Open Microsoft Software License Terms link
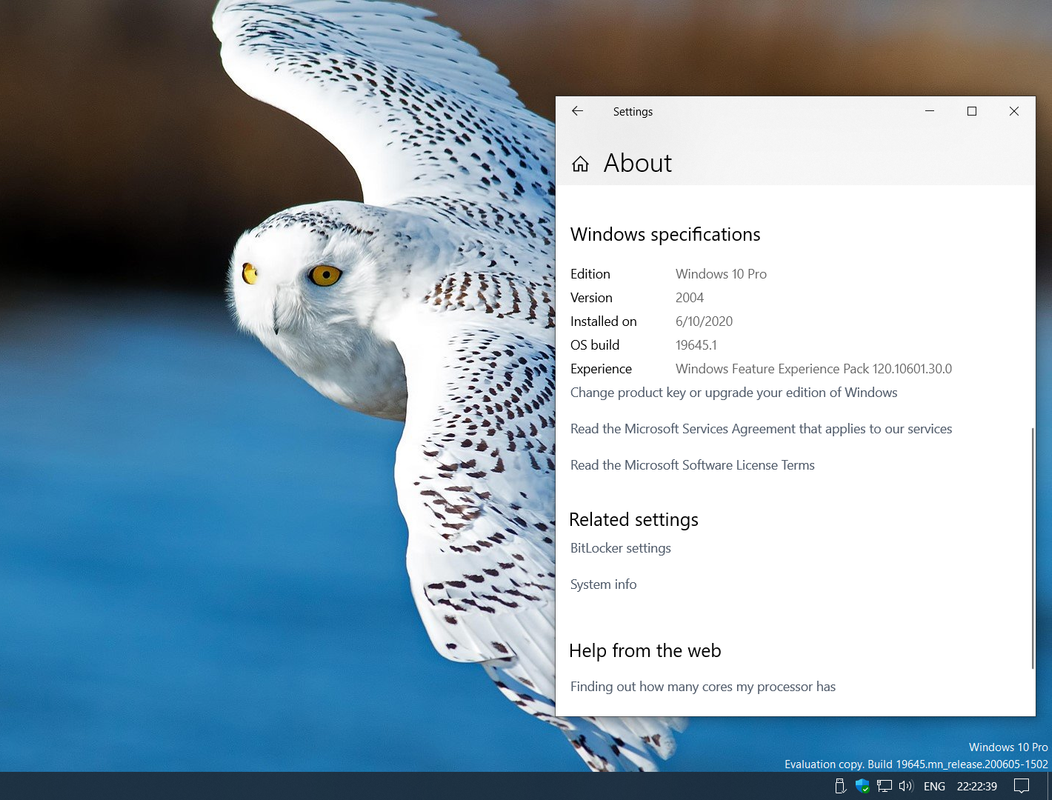Viewport: 1052px width, 800px height. click(692, 465)
